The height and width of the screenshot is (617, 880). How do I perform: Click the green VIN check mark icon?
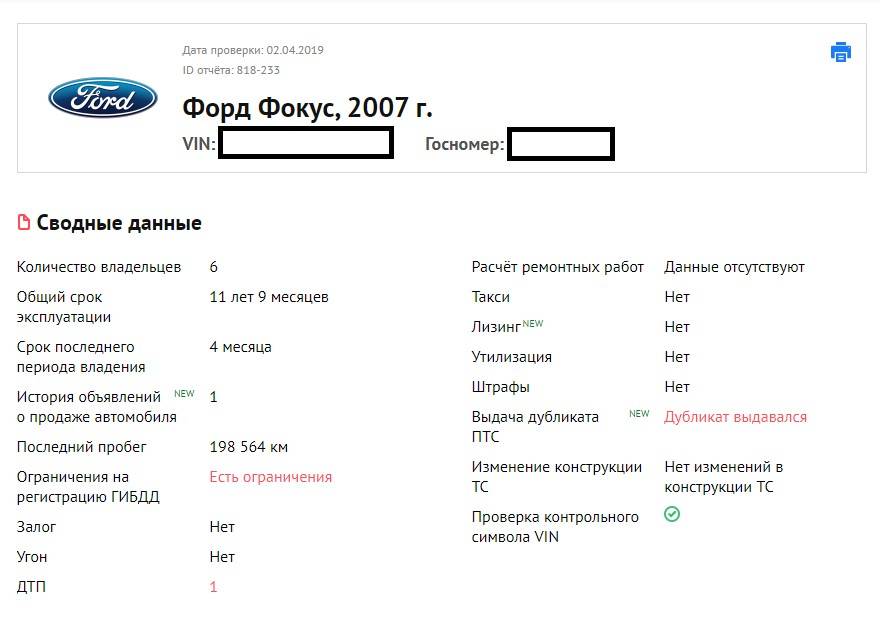tap(672, 514)
